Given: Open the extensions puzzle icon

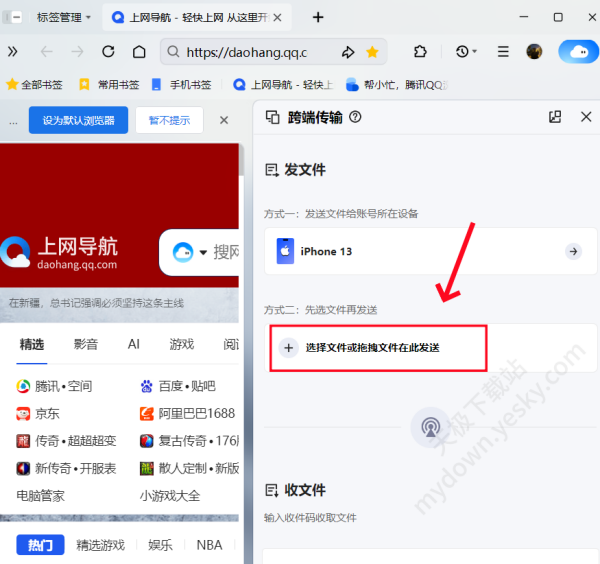Looking at the screenshot, I should tap(421, 52).
